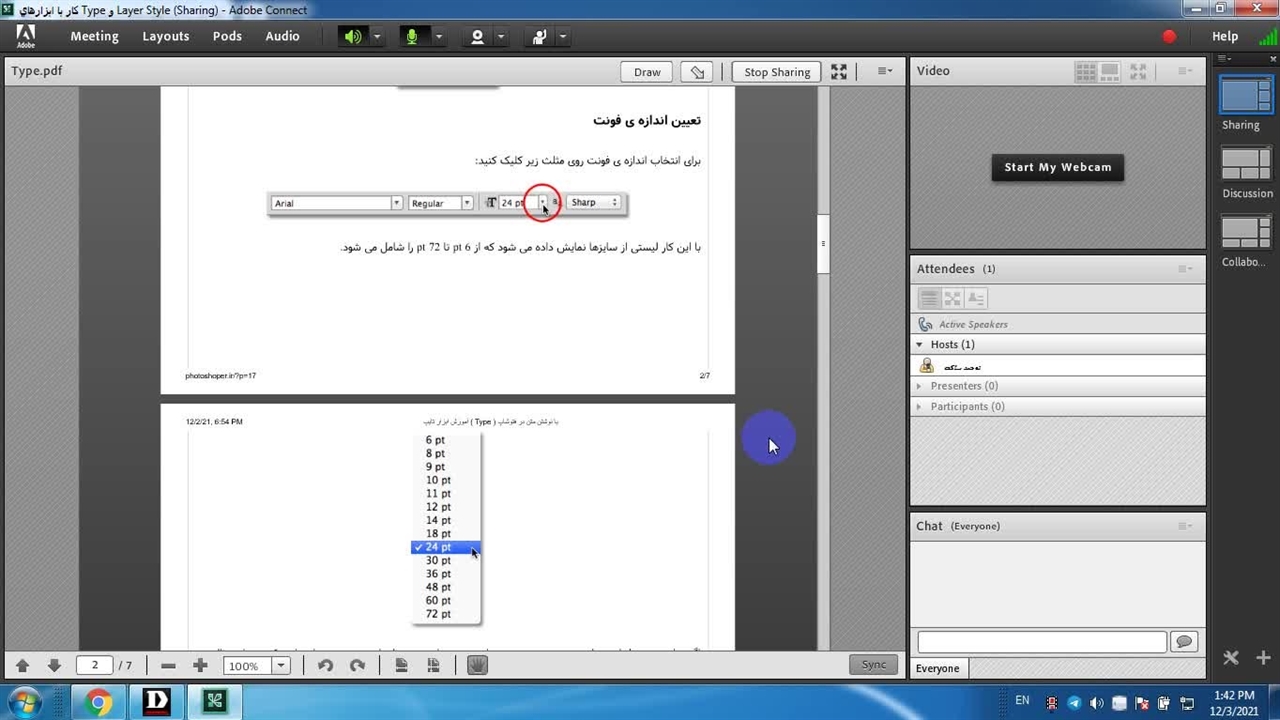
Task: Click the webcam icon in top bar
Action: pyautogui.click(x=477, y=37)
